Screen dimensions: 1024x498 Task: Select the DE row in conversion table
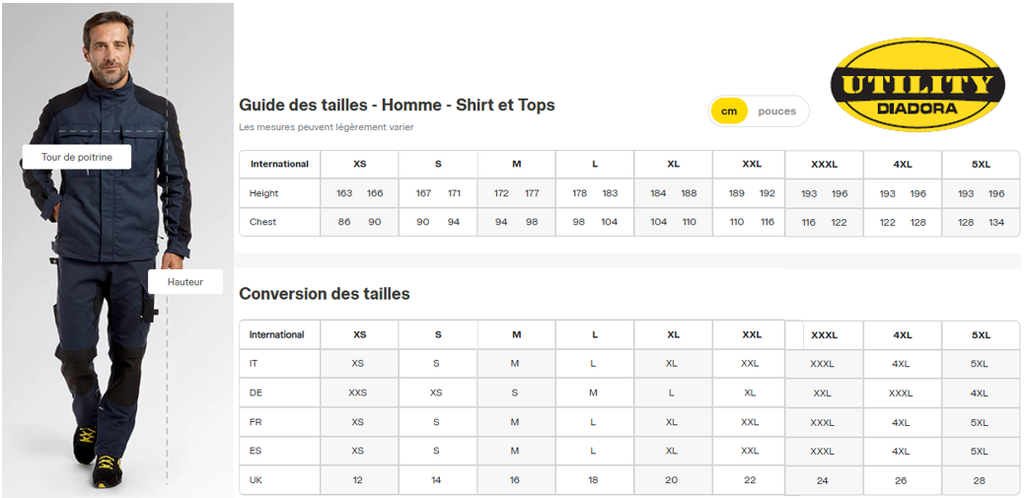point(256,393)
